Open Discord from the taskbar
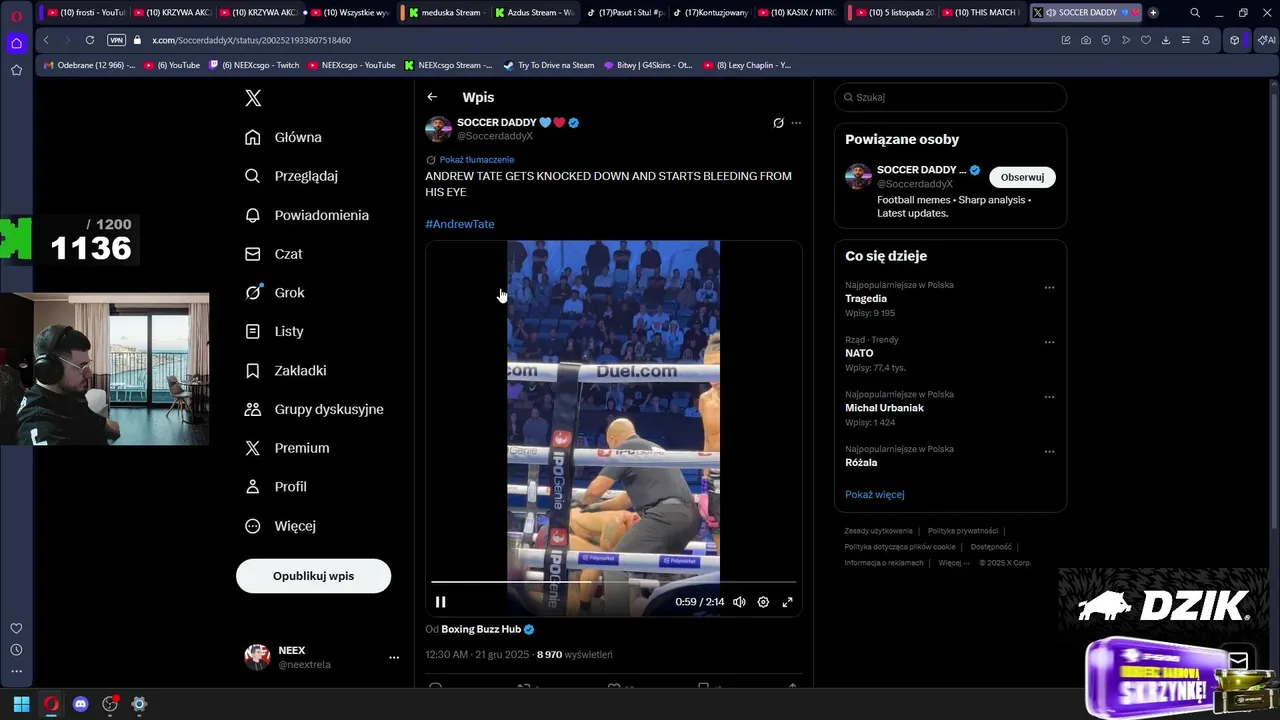This screenshot has height=720, width=1280. click(x=81, y=704)
